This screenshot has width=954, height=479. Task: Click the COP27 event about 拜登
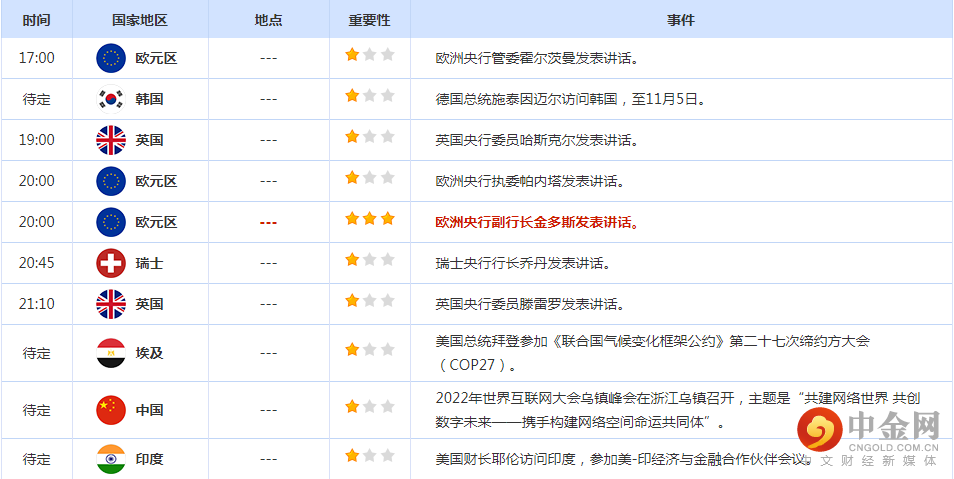click(x=653, y=353)
